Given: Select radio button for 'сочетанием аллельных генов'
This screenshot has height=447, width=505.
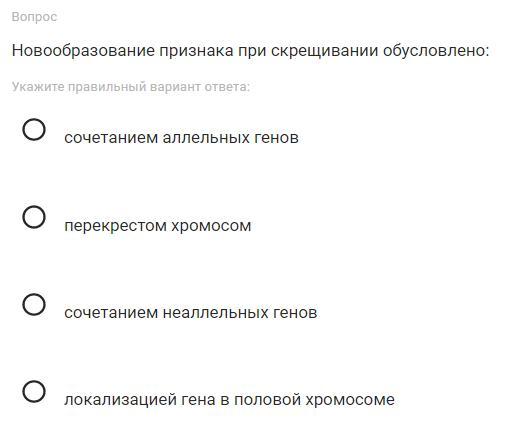Looking at the screenshot, I should pos(34,129).
